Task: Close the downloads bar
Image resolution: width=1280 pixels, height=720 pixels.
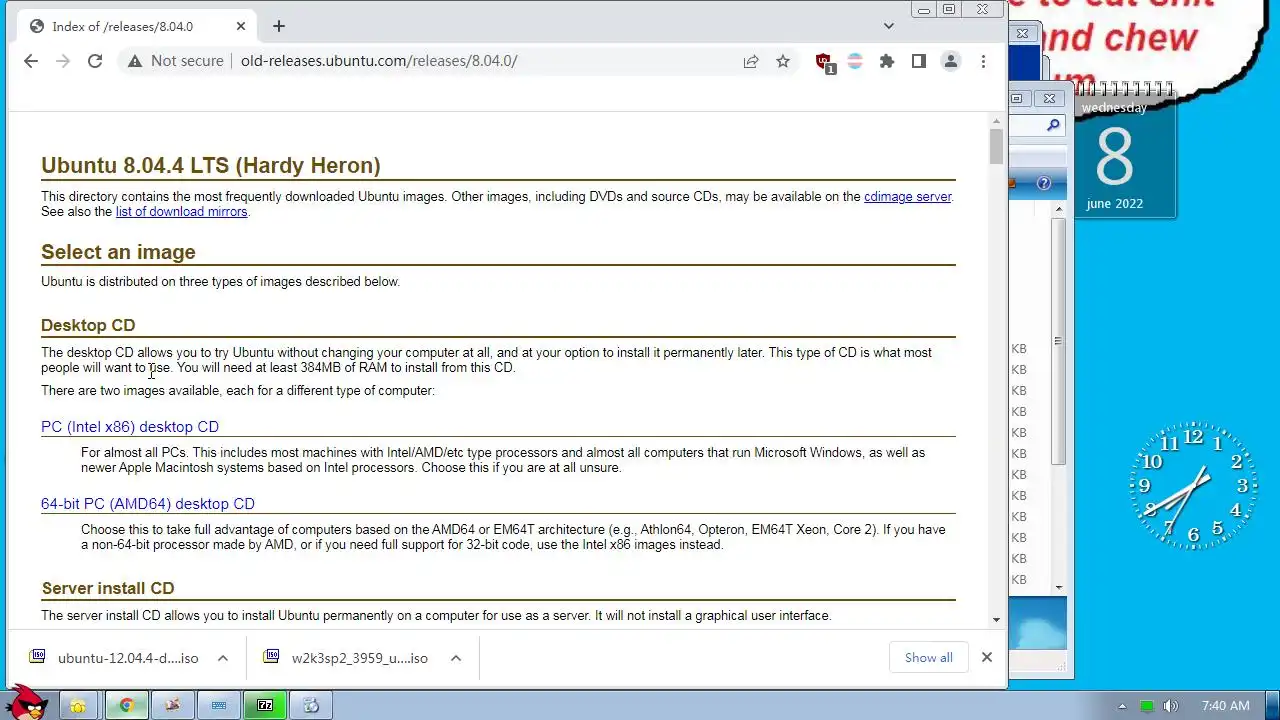Action: [x=987, y=658]
